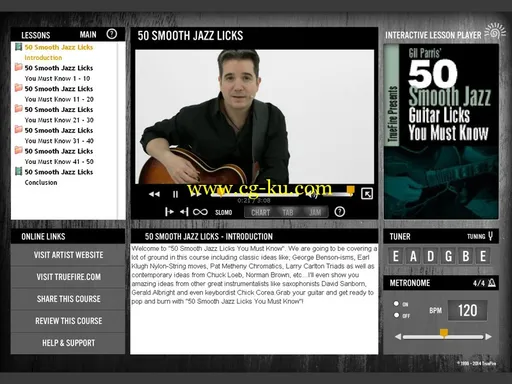Viewport: 512px width, 384px height.
Task: Increase tempo with right slider arrow
Action: click(x=488, y=337)
